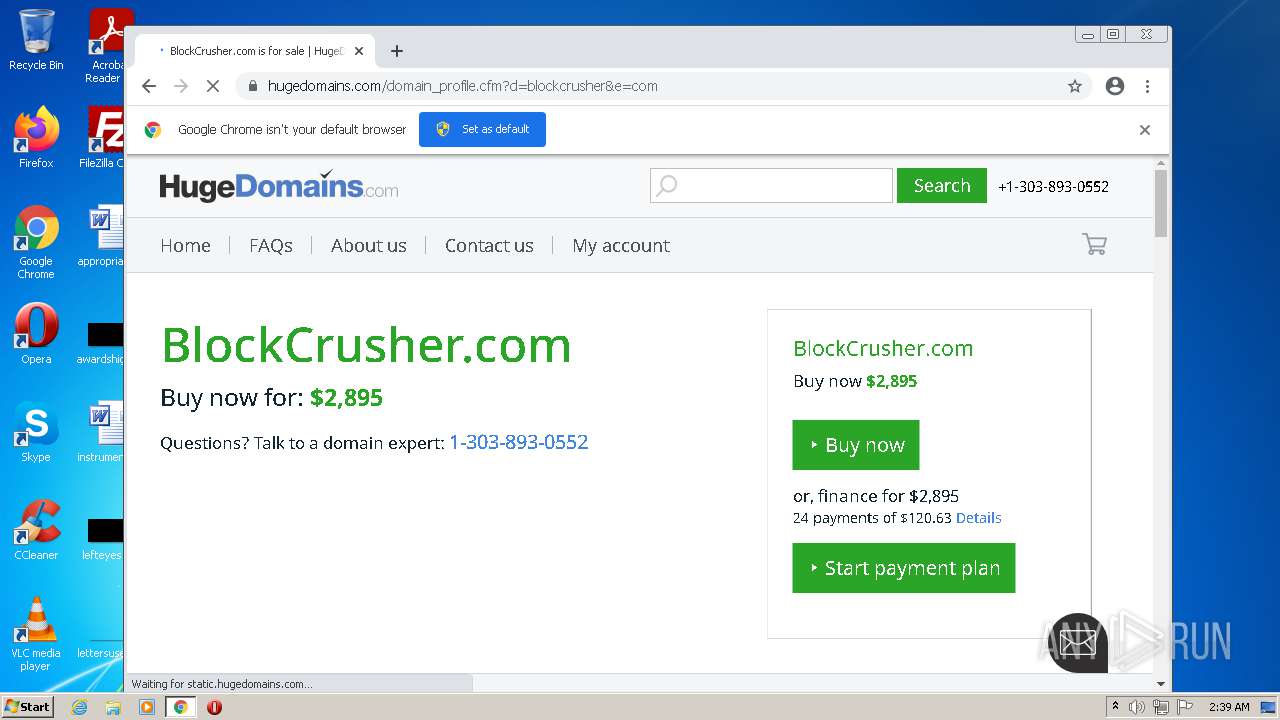Select the CCleaner desktop icon

[36, 530]
